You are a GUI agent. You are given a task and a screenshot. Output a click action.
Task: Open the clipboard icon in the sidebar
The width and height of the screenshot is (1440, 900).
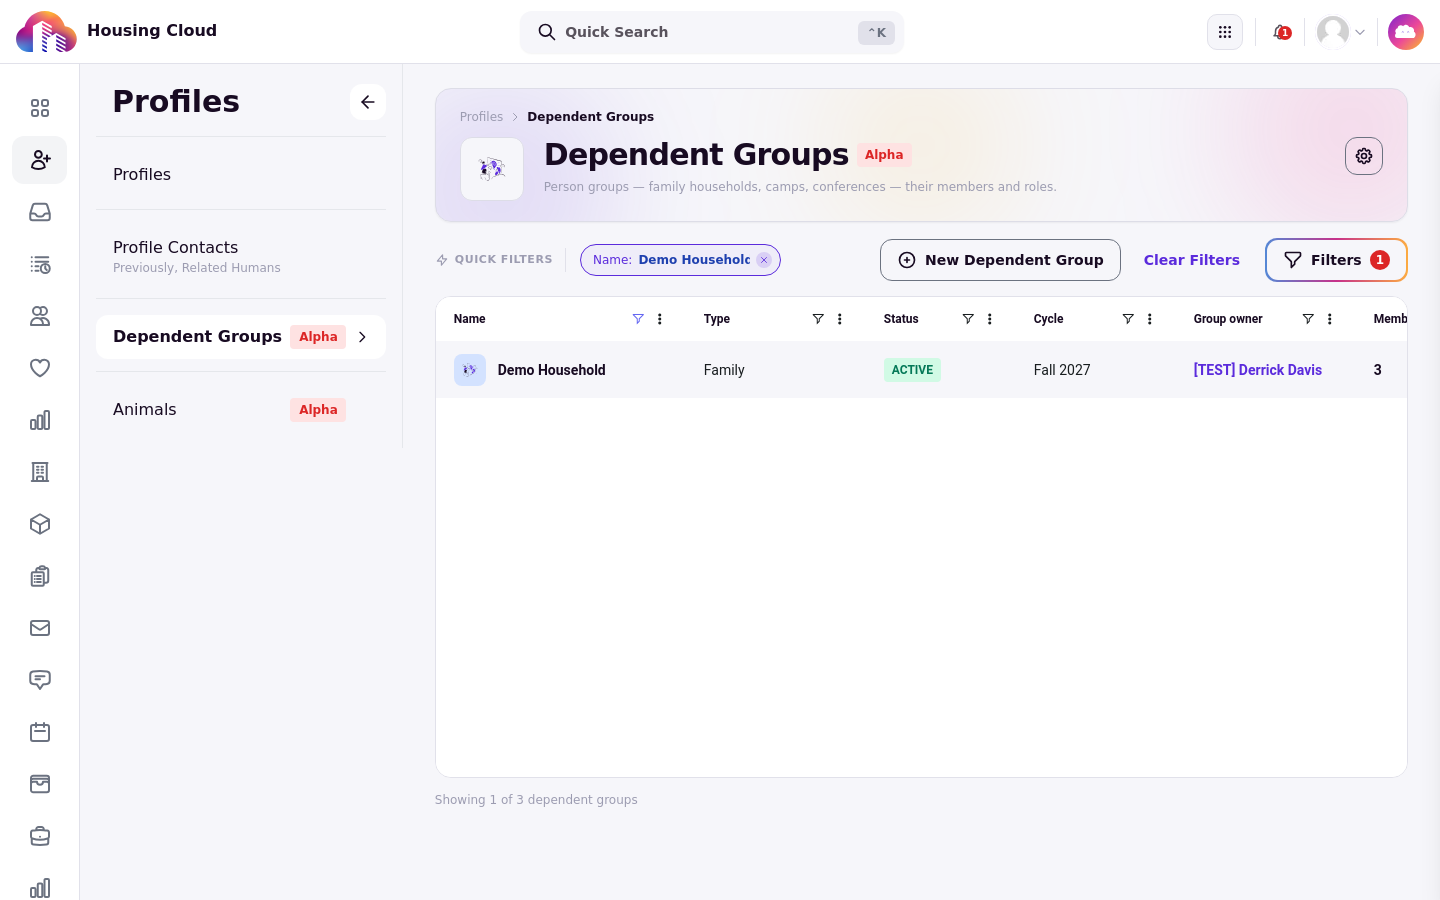pyautogui.click(x=40, y=576)
